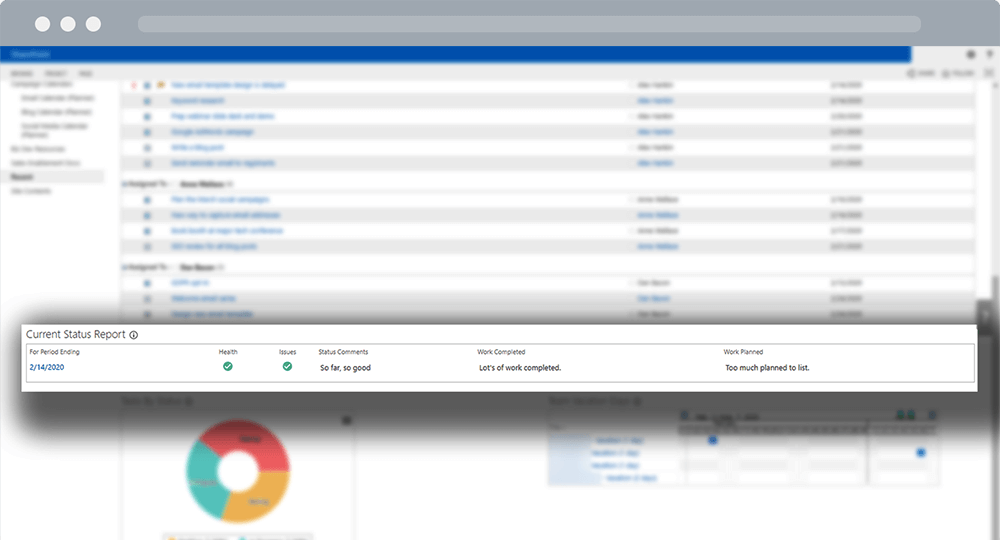Image resolution: width=1000 pixels, height=540 pixels.
Task: Click the 'Work Completed' column header
Action: coord(501,352)
